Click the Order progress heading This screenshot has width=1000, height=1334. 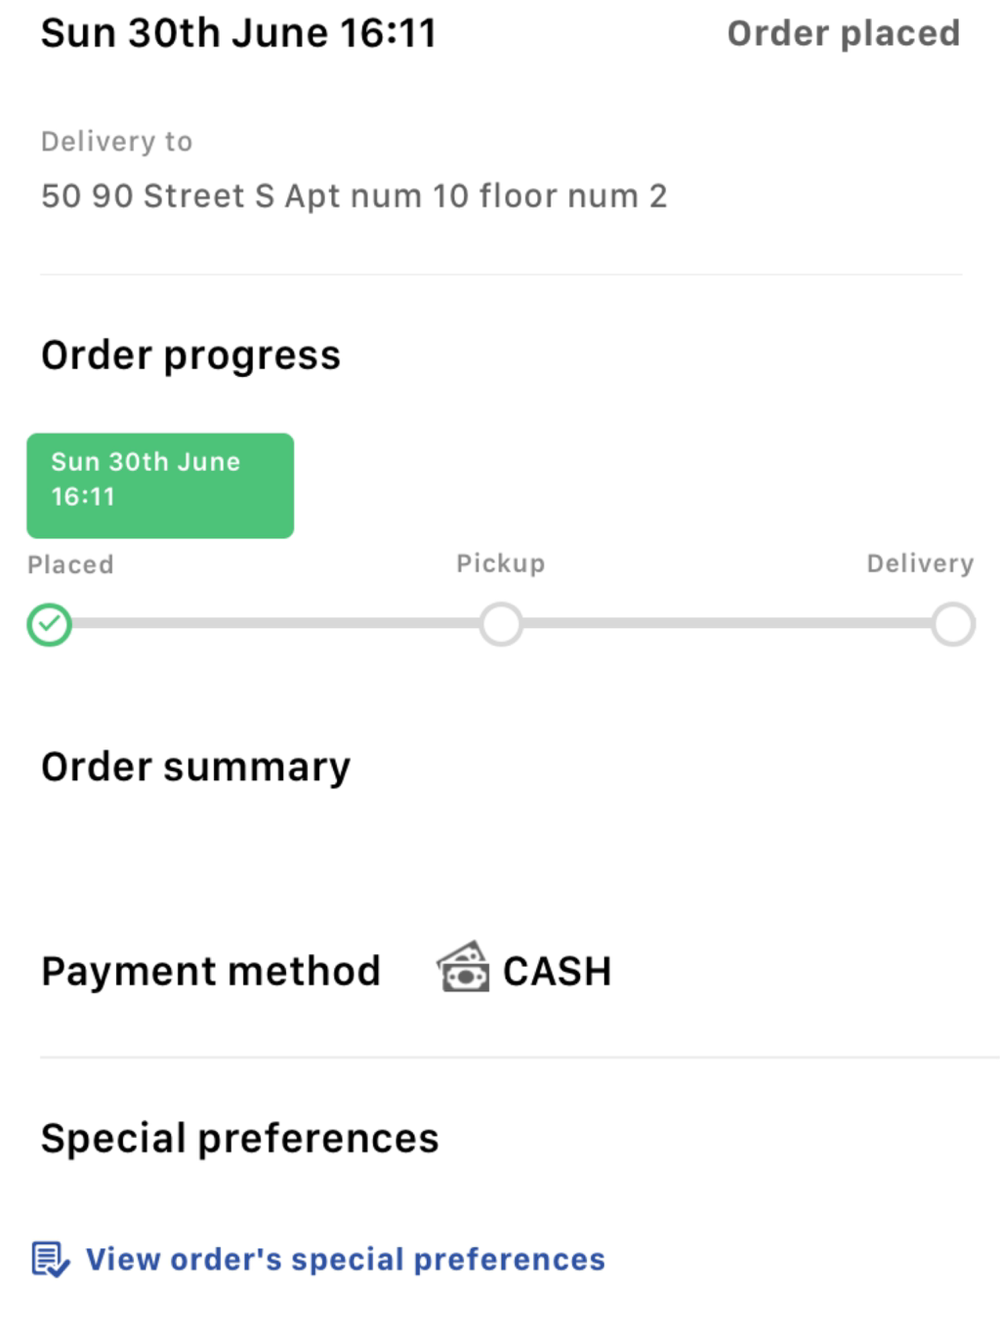pyautogui.click(x=191, y=356)
